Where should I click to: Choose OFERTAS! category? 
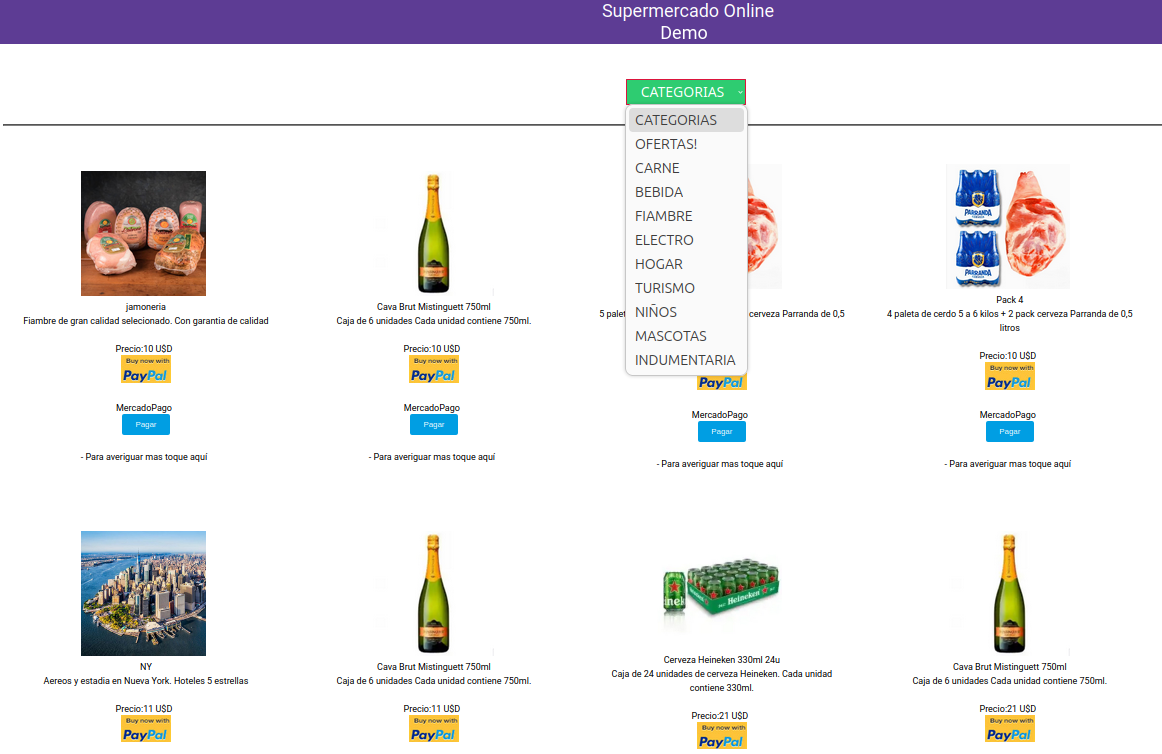point(686,144)
